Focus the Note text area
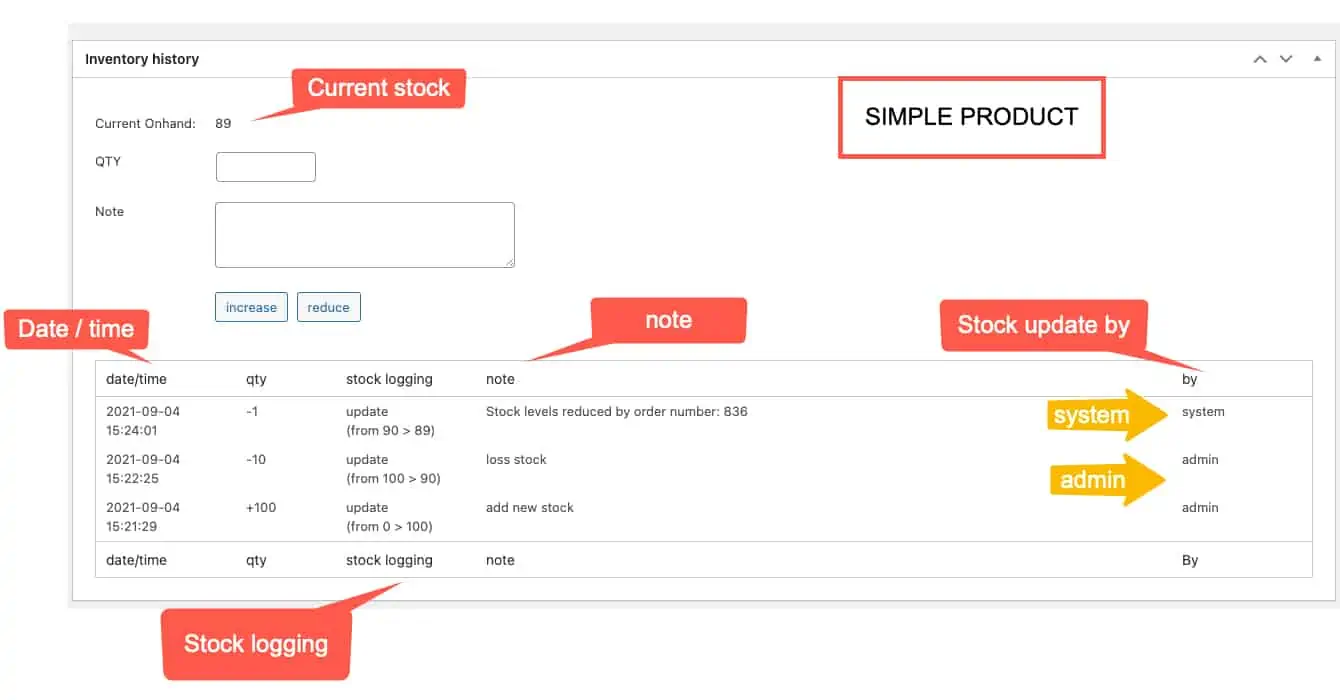Image resolution: width=1340 pixels, height=700 pixels. pos(364,235)
